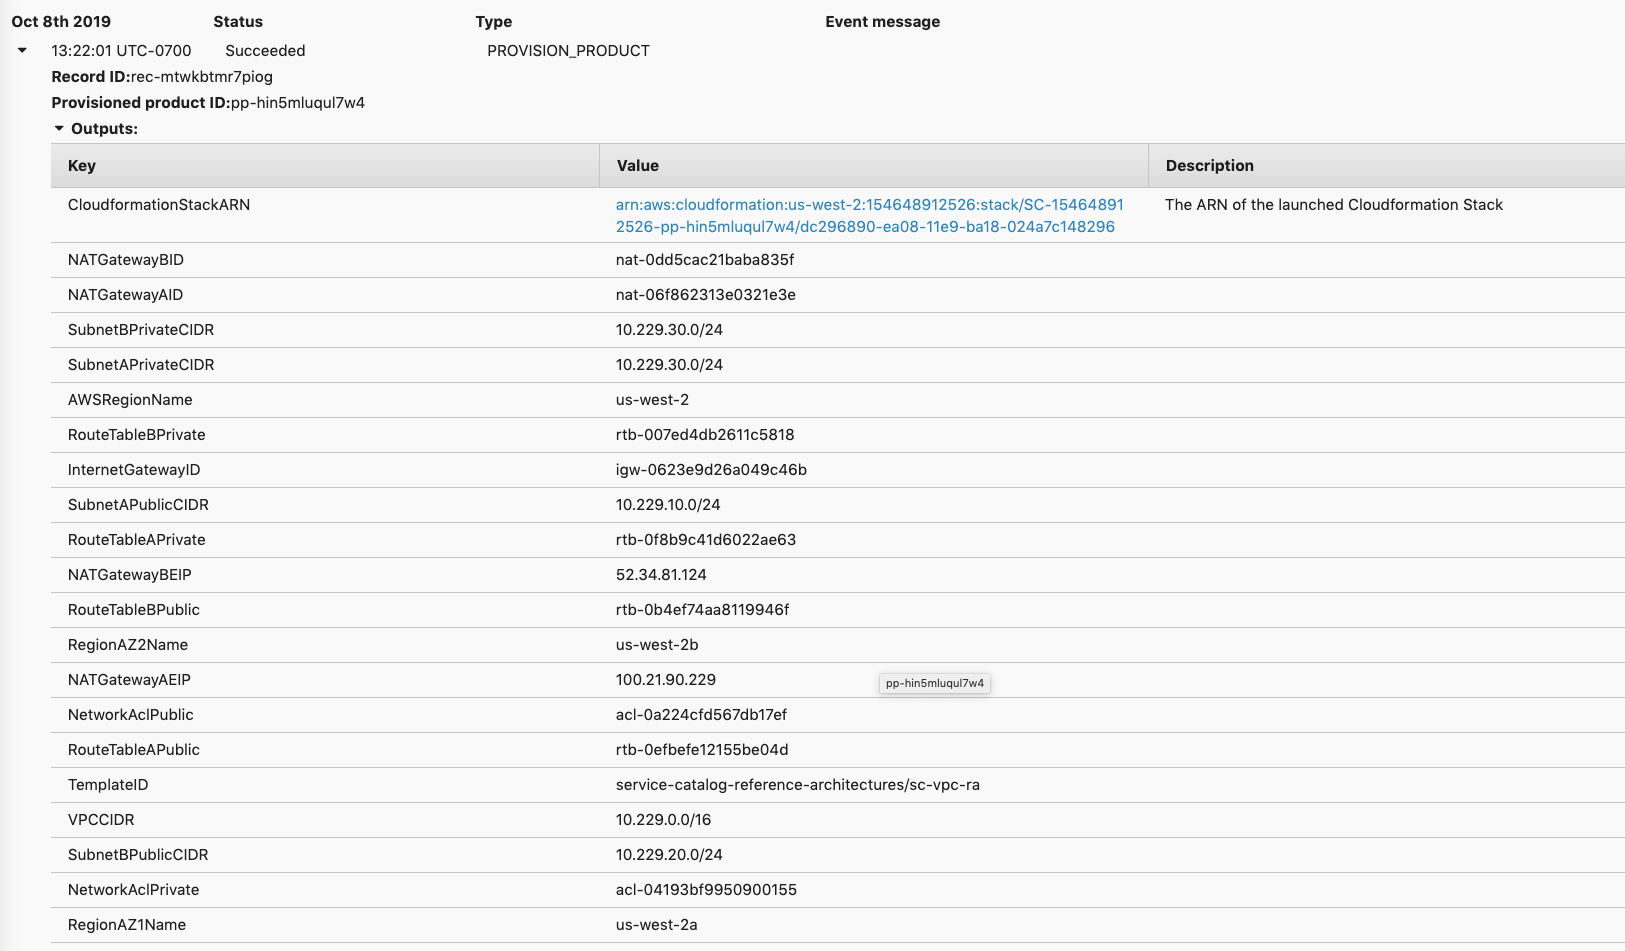
Task: Select the Key column header
Action: click(x=81, y=165)
